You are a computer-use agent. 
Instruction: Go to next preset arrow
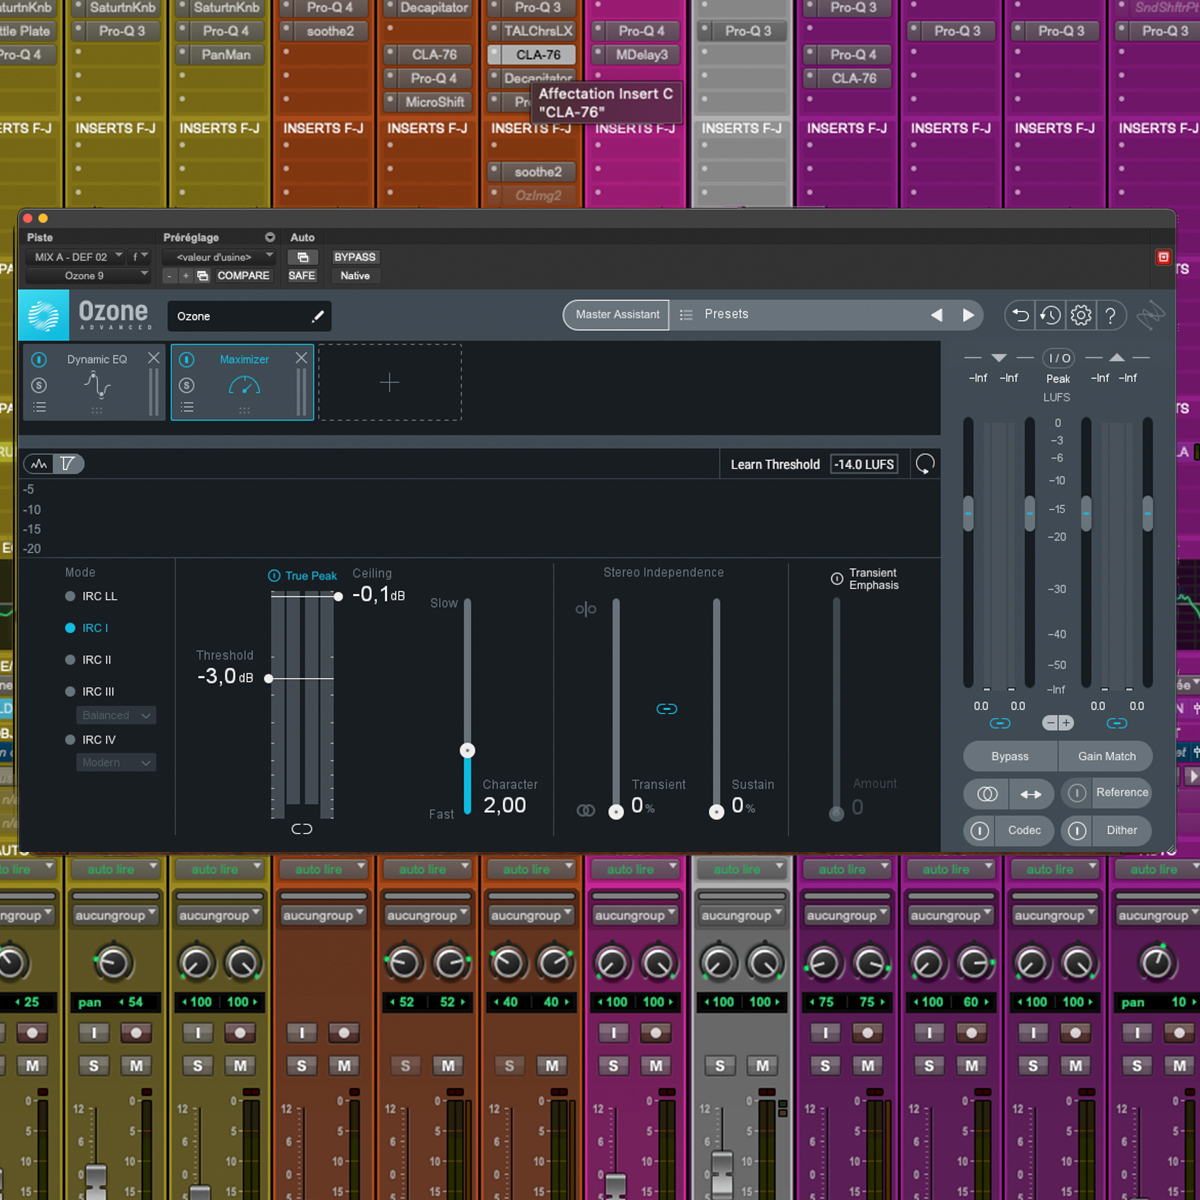pos(968,315)
